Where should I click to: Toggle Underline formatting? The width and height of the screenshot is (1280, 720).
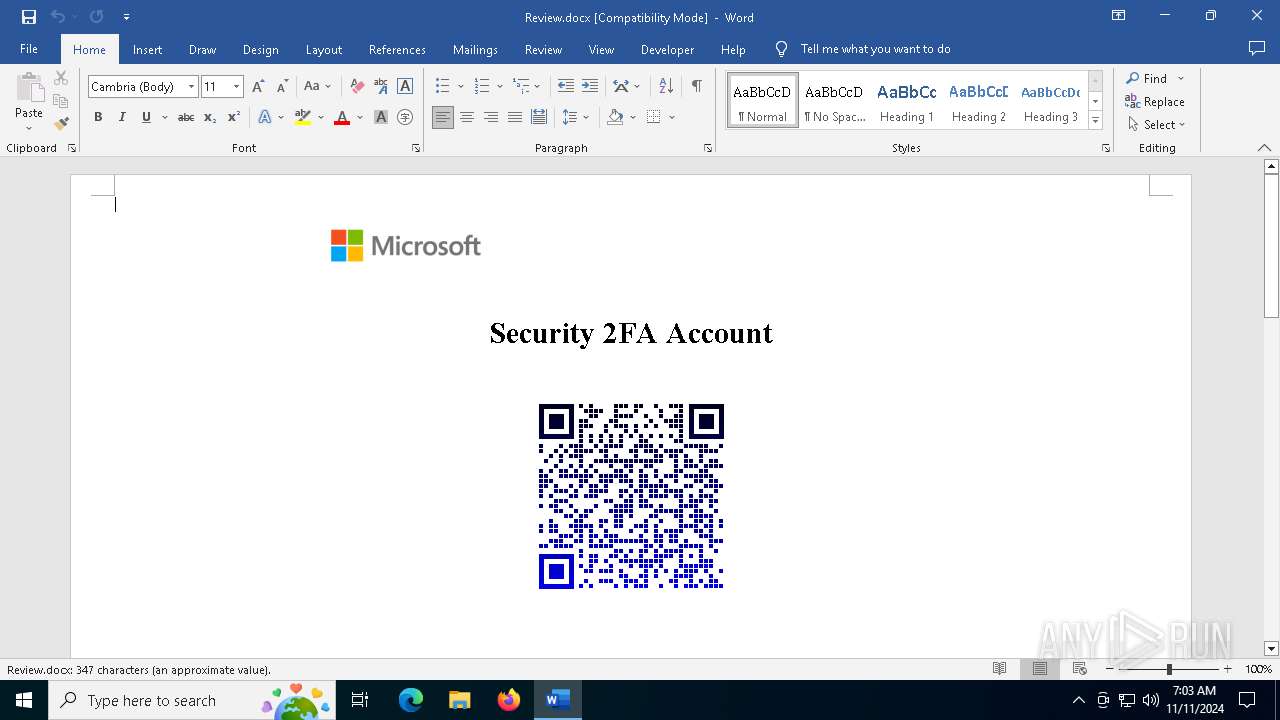click(146, 117)
